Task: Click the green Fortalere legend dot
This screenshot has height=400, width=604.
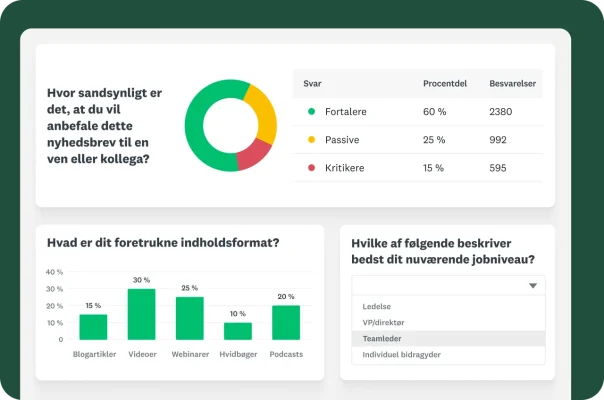Action: [x=311, y=111]
